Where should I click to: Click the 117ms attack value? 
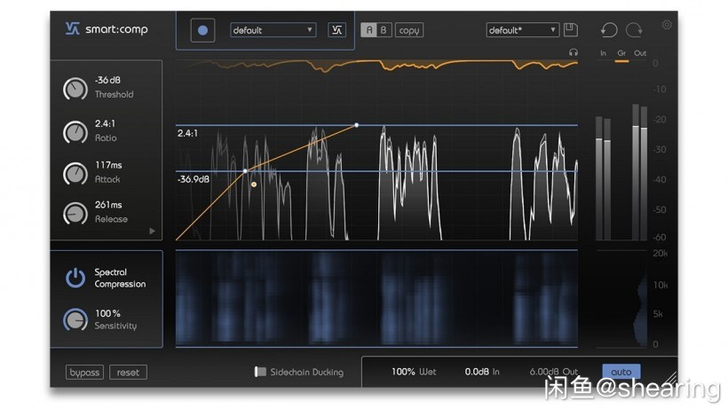pyautogui.click(x=109, y=165)
